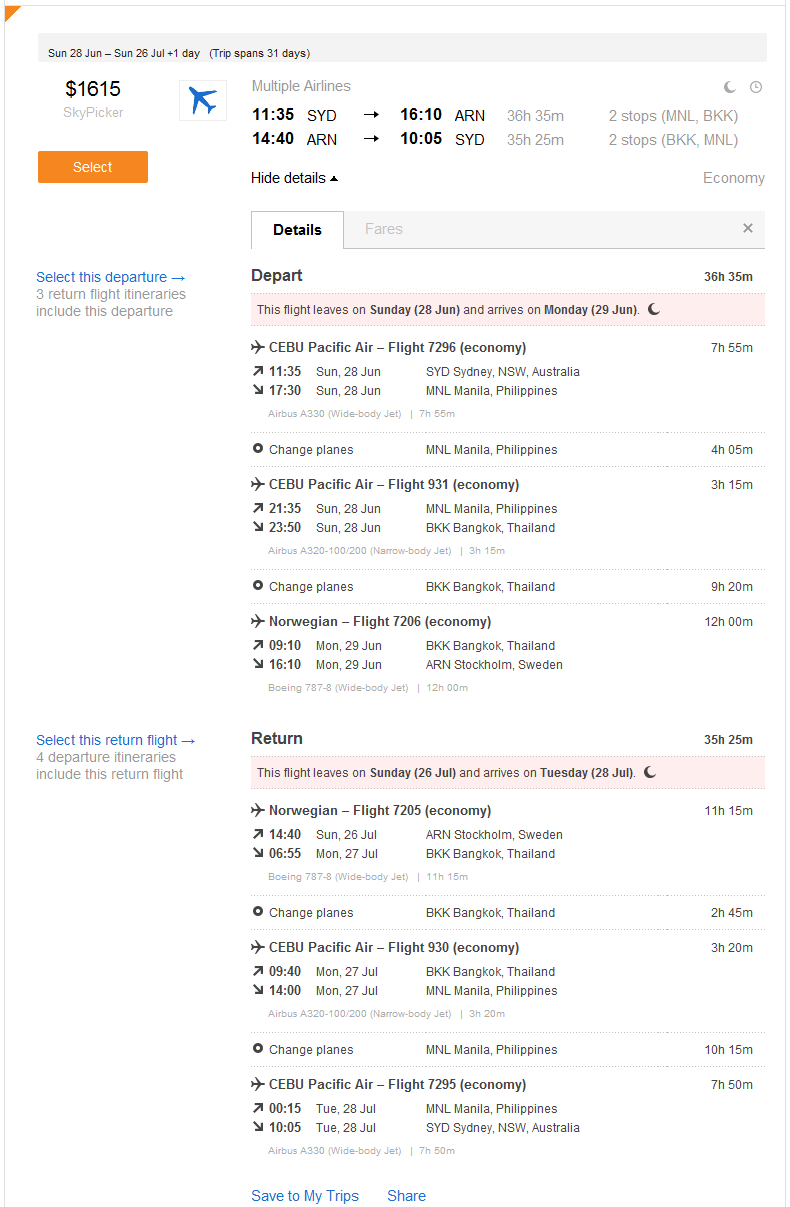Click the $1615 price
Viewport: 790px width, 1207px height.
(x=93, y=89)
